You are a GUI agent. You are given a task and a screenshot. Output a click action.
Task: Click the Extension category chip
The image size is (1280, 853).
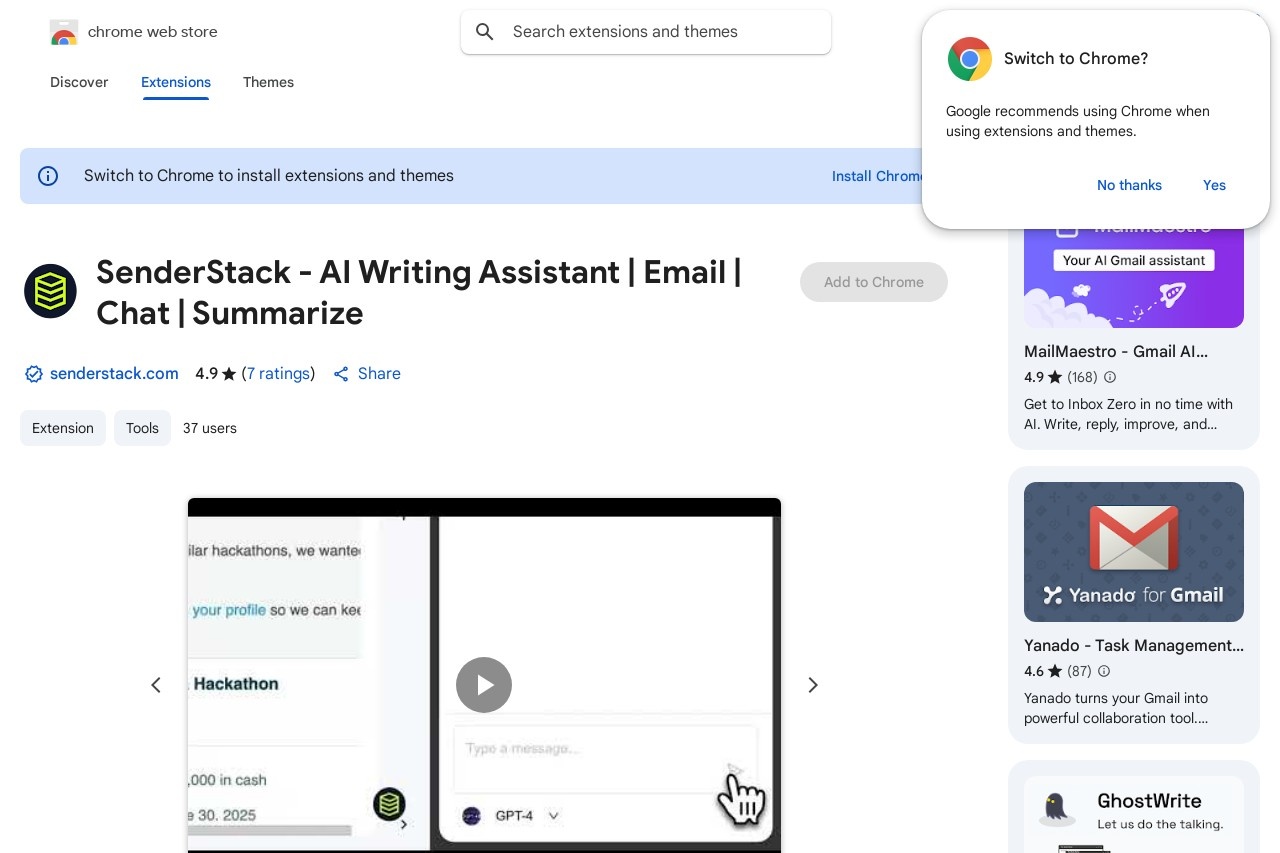(x=63, y=428)
